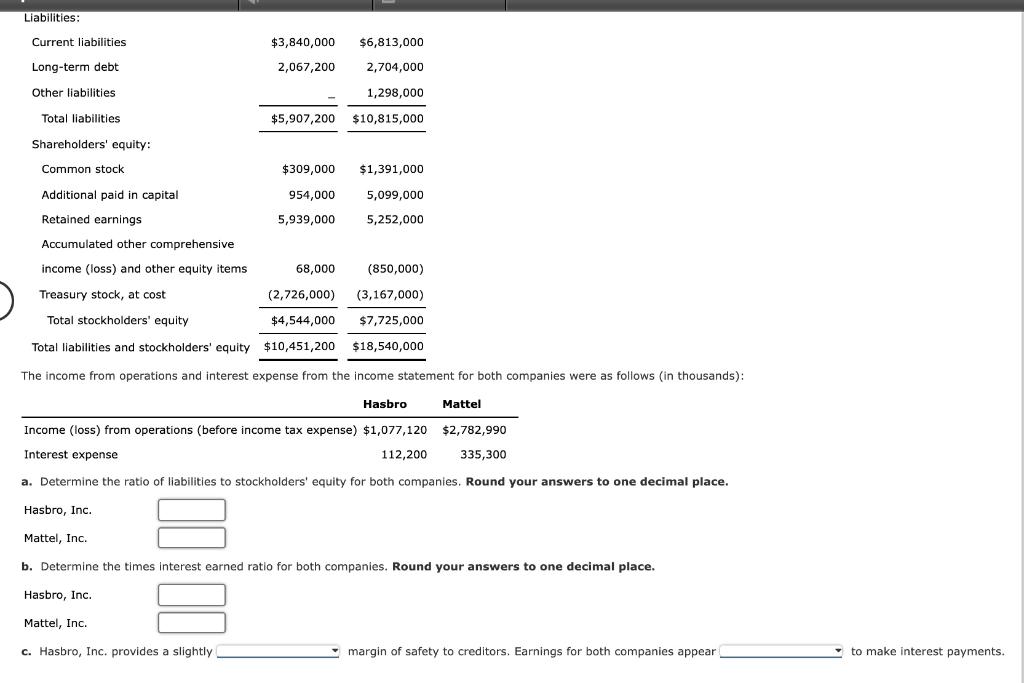Click the dark toolbar strip at the top
The width and height of the screenshot is (1024, 683).
pyautogui.click(x=600, y=4)
